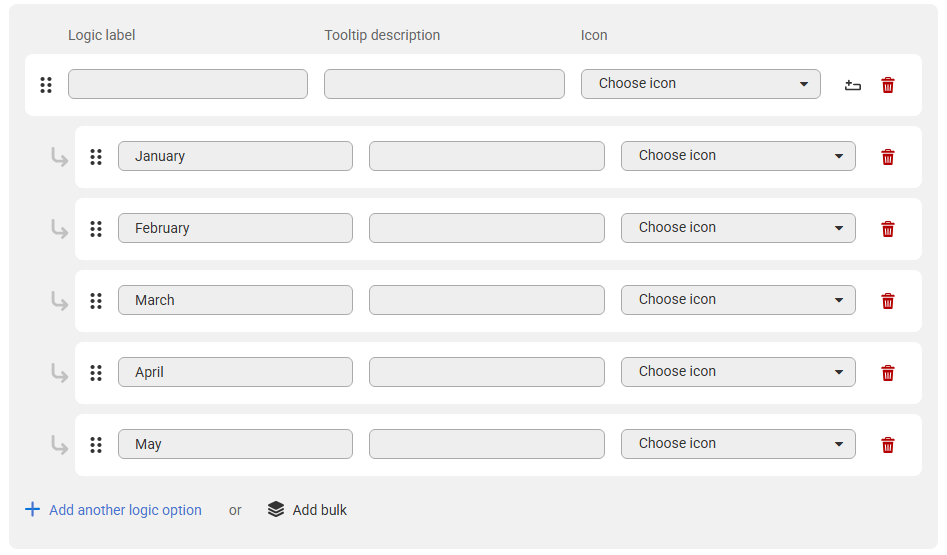The image size is (947, 555).
Task: Click the trash icon for March
Action: (887, 301)
